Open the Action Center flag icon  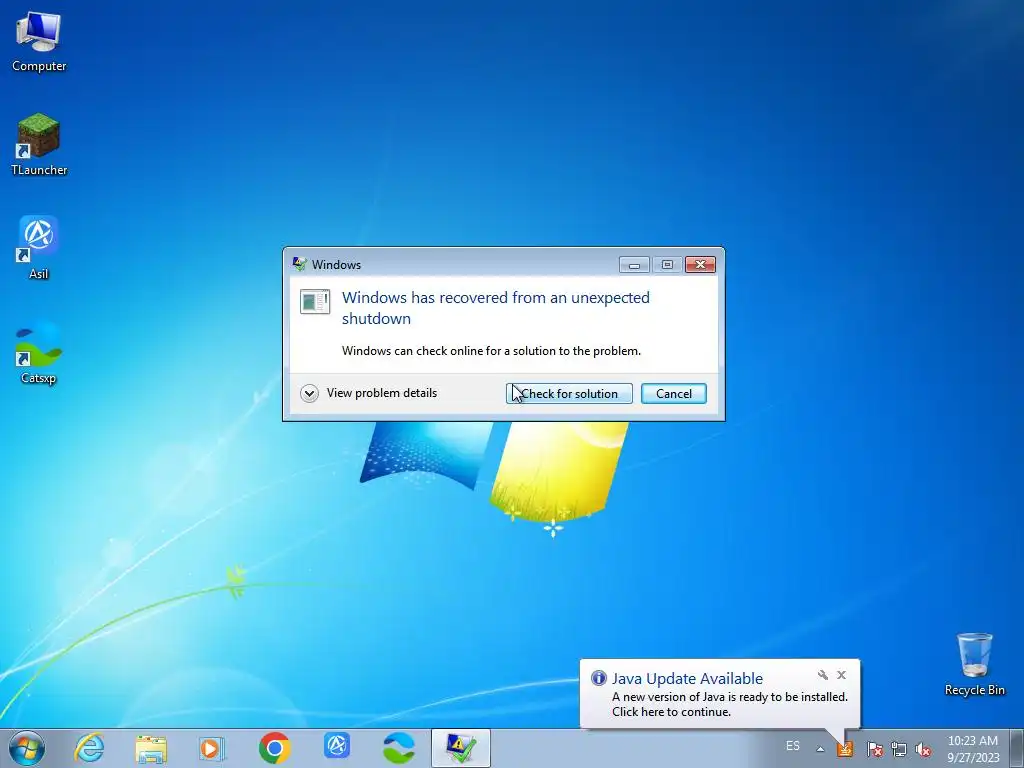(x=874, y=748)
